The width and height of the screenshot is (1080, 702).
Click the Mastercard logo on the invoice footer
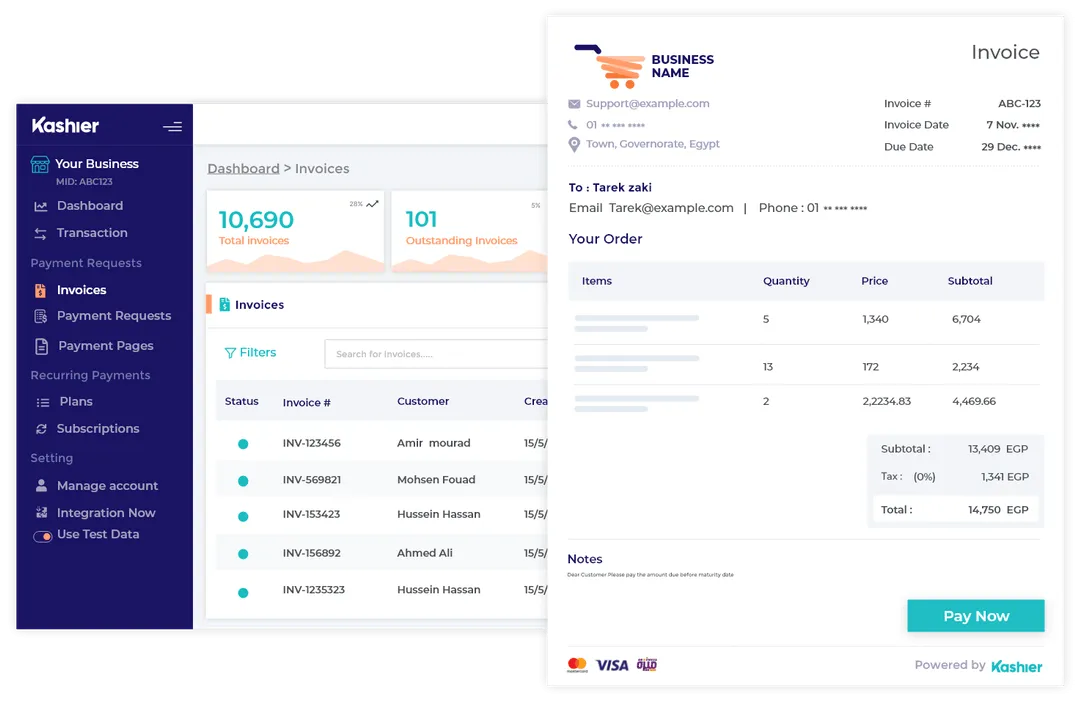coord(577,665)
